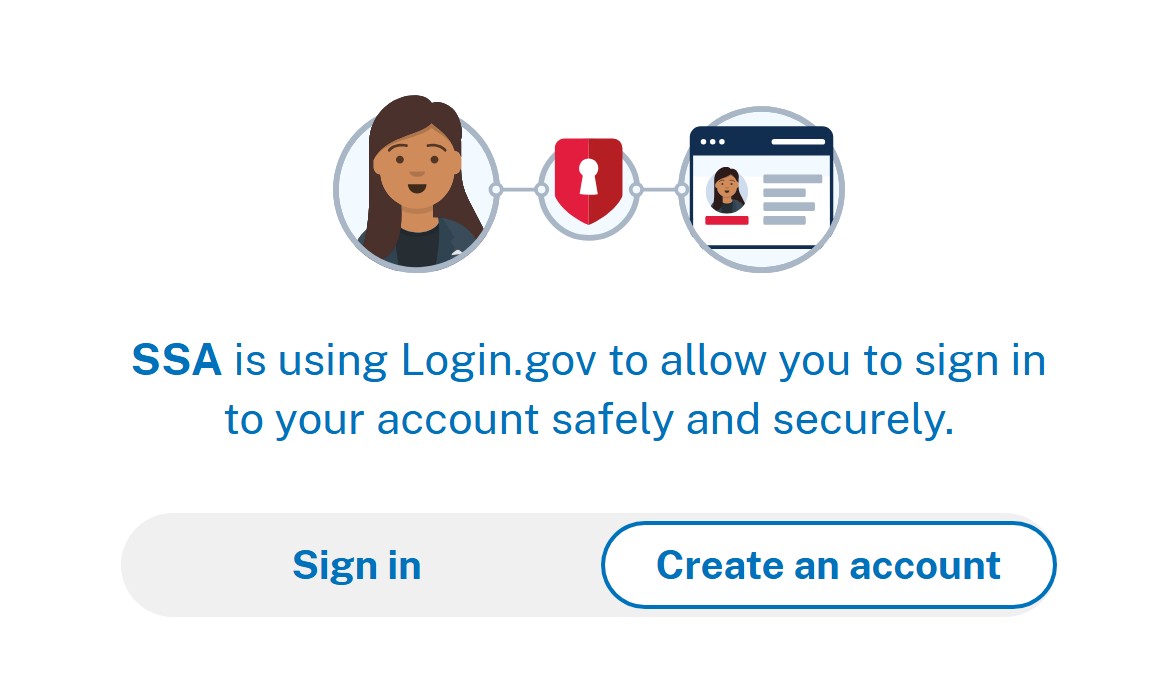Click the white keyhole inside the shield
This screenshot has height=673, width=1149.
coord(588,177)
